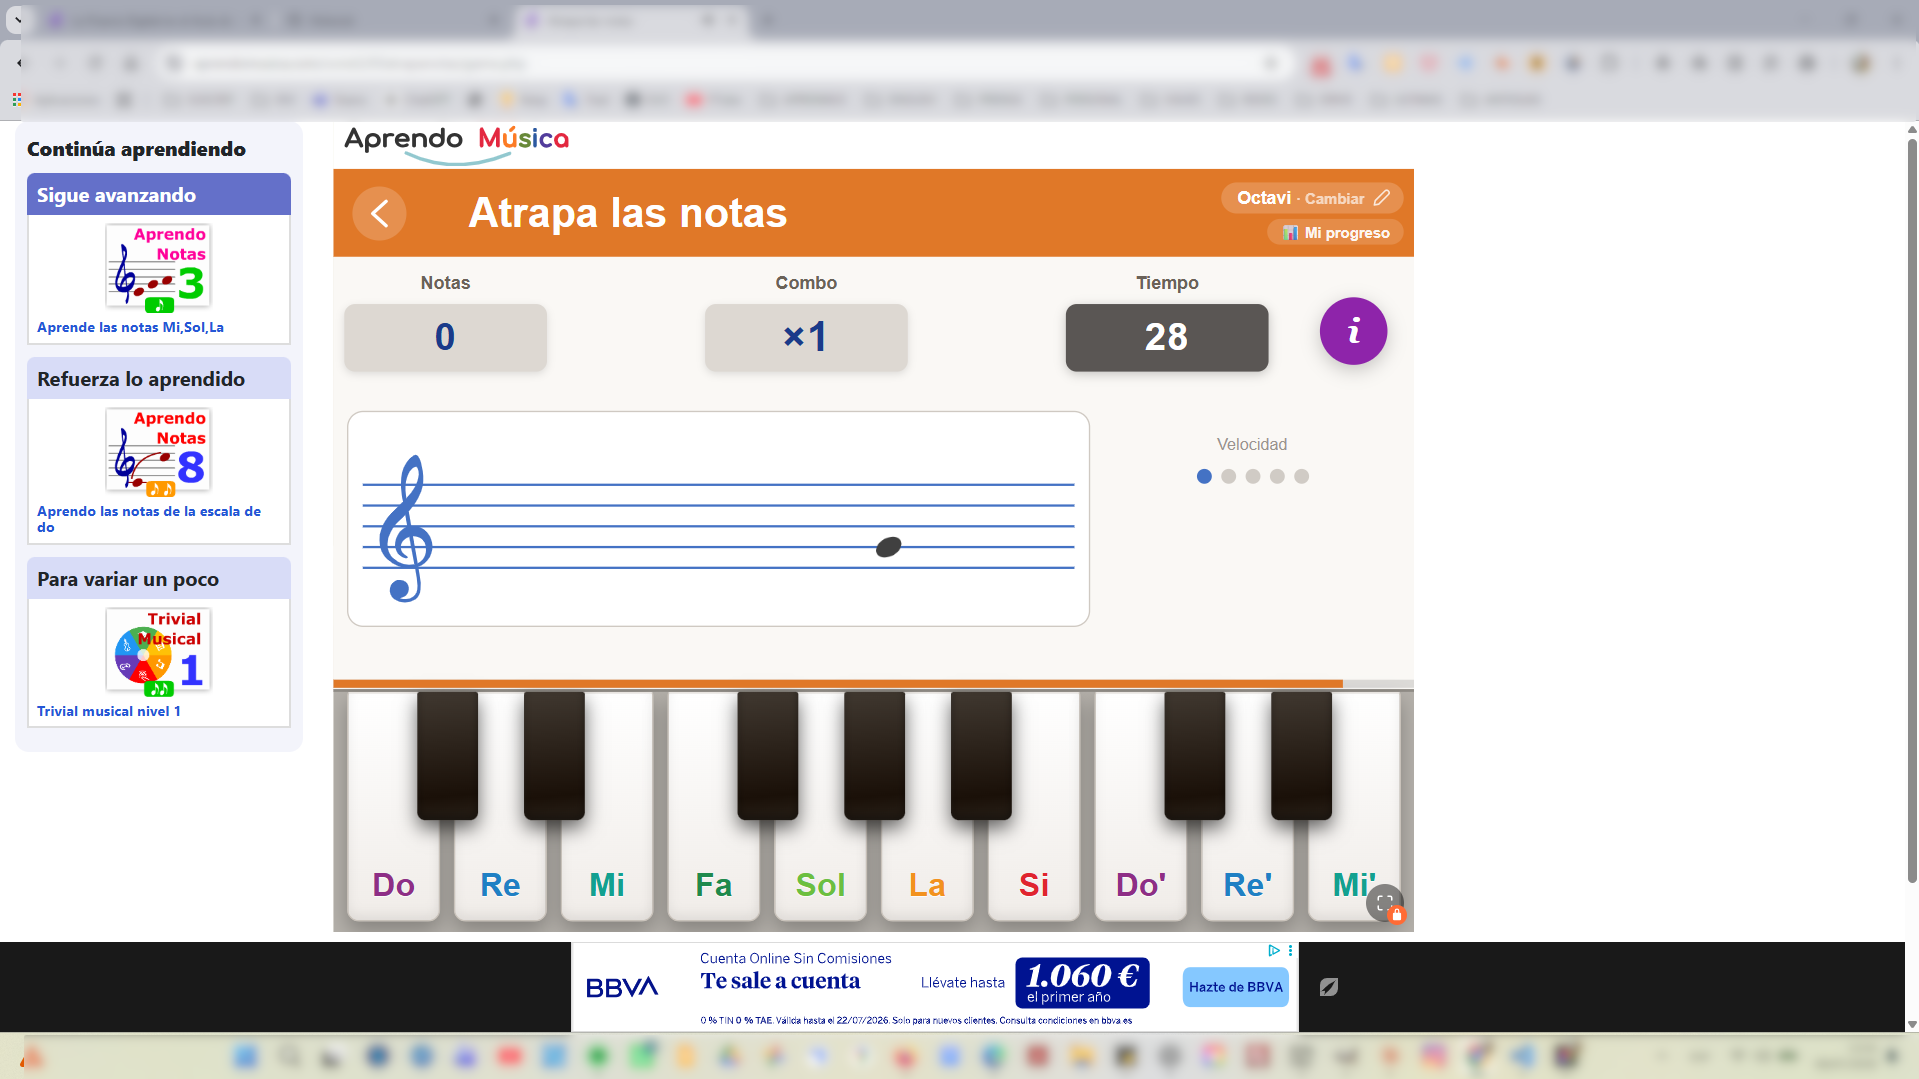Click the fullscreen icon on the piano
The image size is (1919, 1079).
pos(1384,903)
